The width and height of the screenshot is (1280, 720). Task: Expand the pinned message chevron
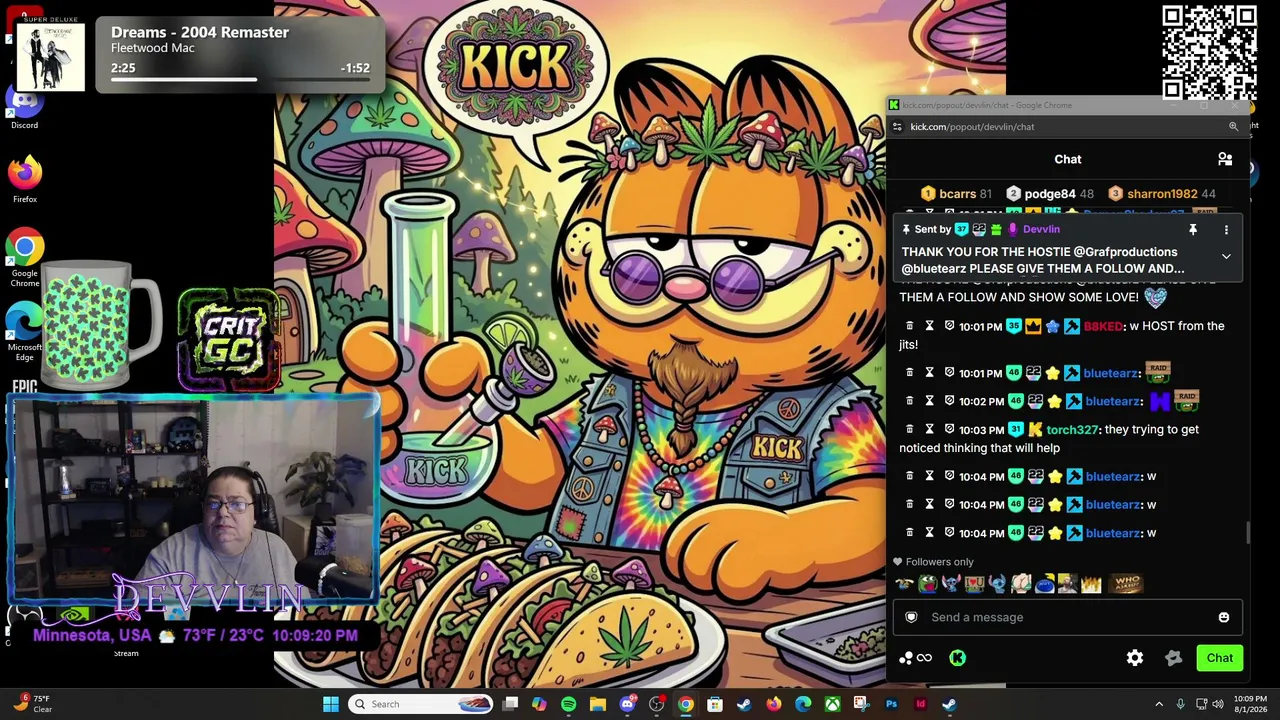point(1226,257)
